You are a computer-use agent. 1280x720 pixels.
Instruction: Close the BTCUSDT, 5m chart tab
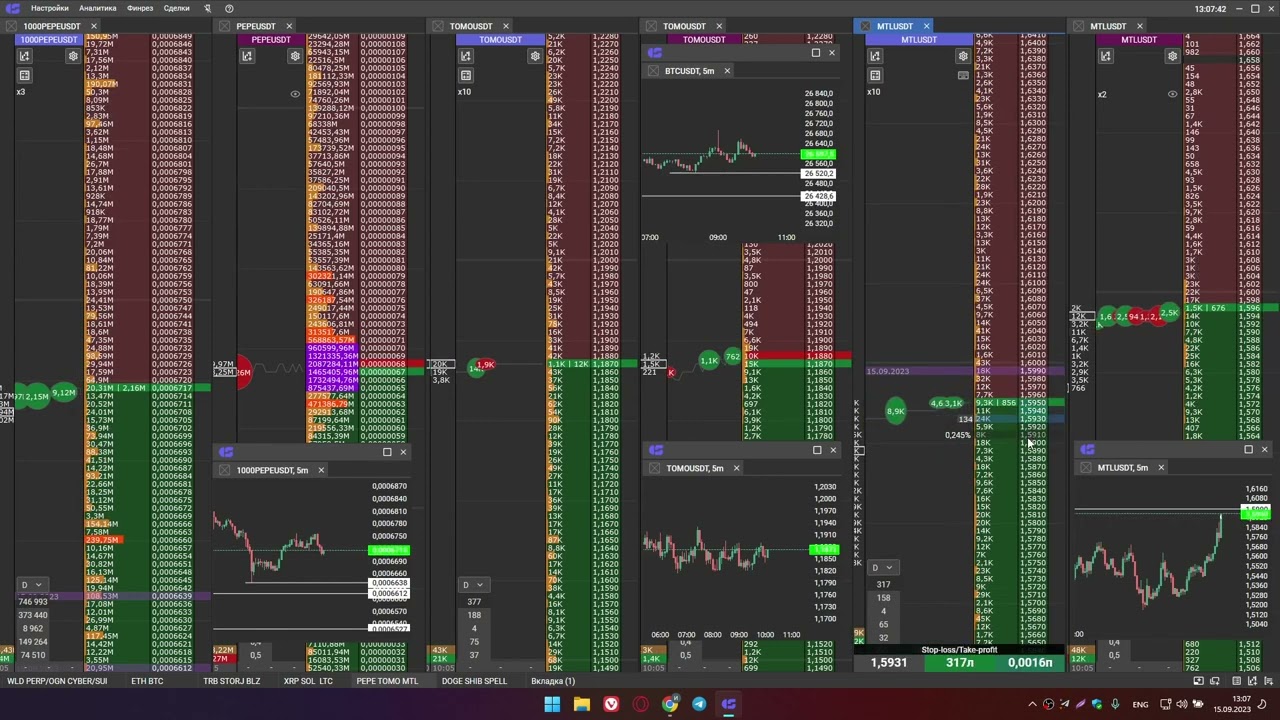click(727, 71)
